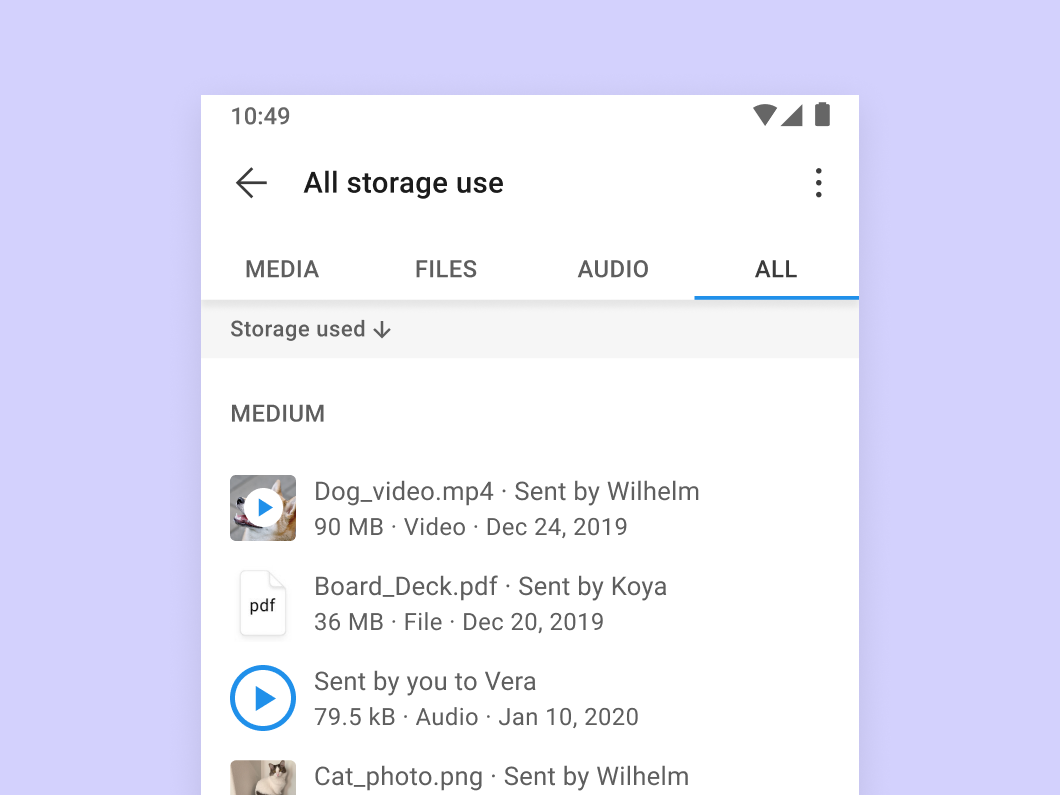Tap the back arrow to leave storage view
1060x795 pixels.
tap(251, 183)
